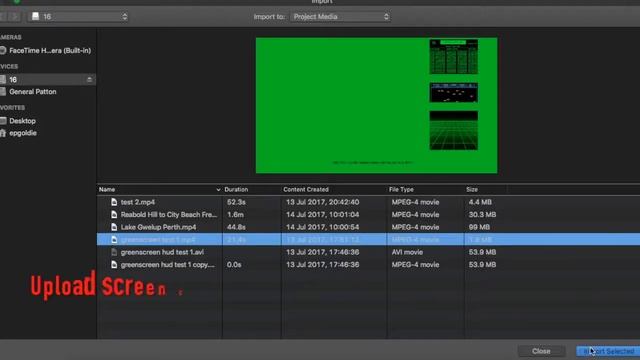Eject the 16 device
The image size is (640, 360).
[89, 80]
